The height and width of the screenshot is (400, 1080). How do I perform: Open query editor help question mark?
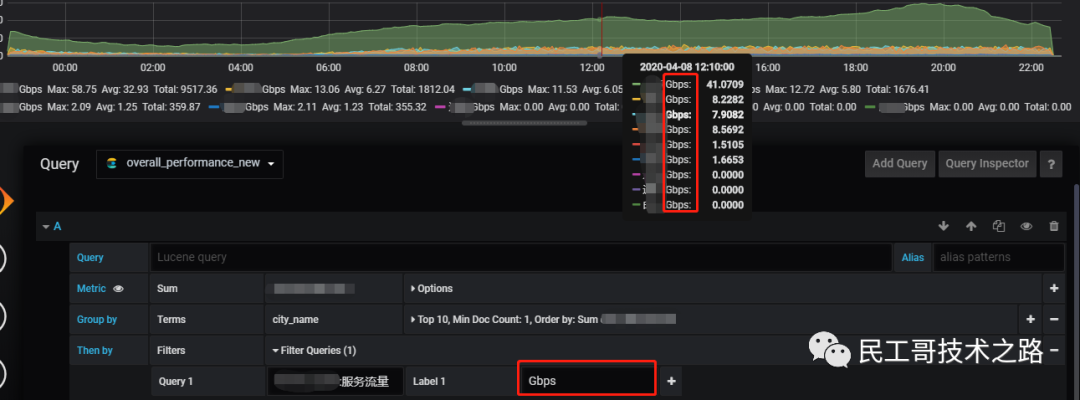pos(1051,164)
